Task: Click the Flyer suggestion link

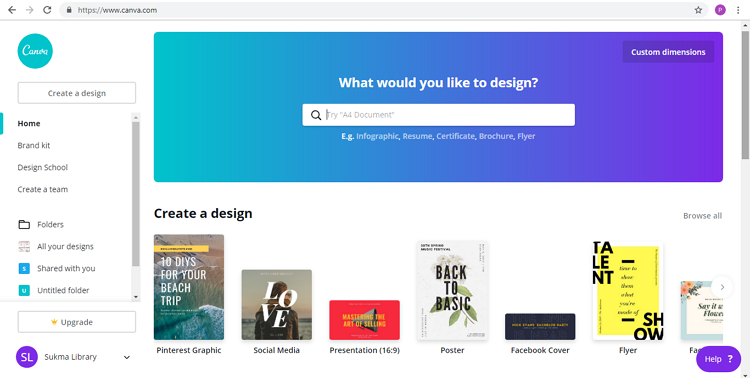Action: (526, 136)
